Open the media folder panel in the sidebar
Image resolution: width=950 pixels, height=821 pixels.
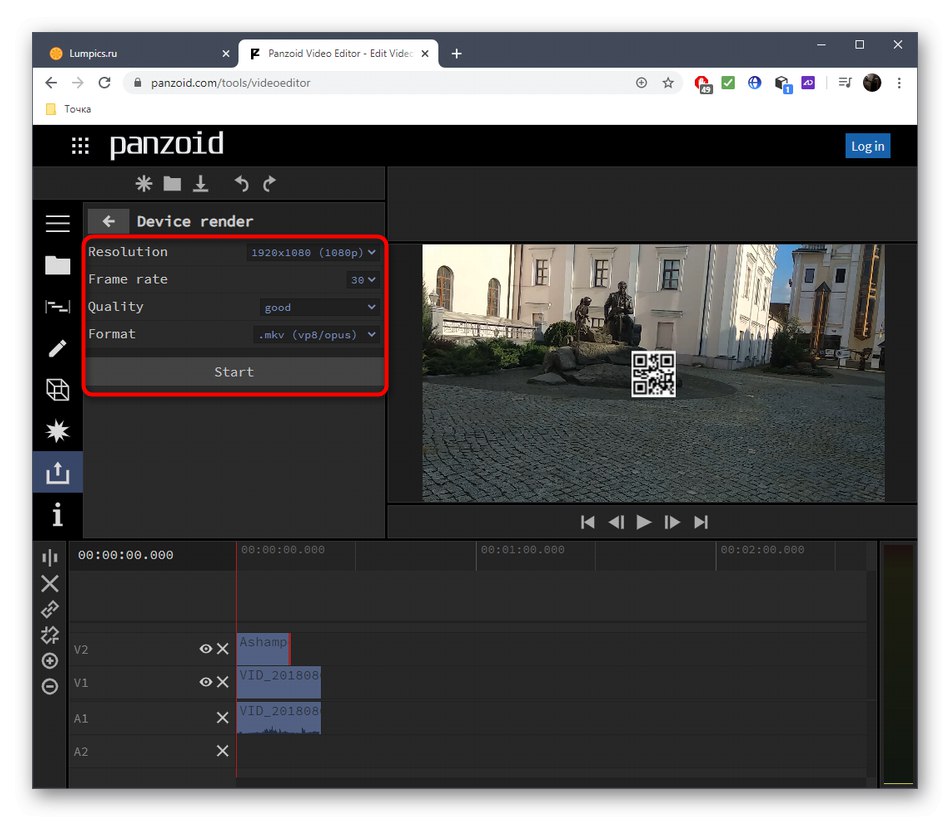57,265
